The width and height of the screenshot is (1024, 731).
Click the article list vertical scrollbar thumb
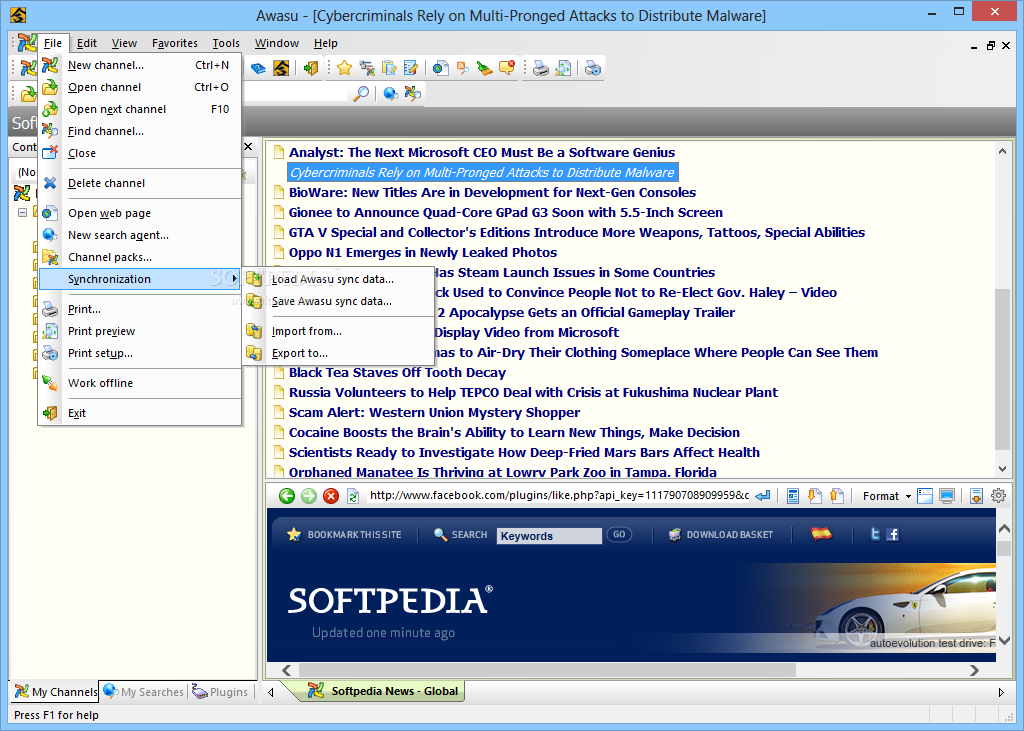pos(1003,370)
